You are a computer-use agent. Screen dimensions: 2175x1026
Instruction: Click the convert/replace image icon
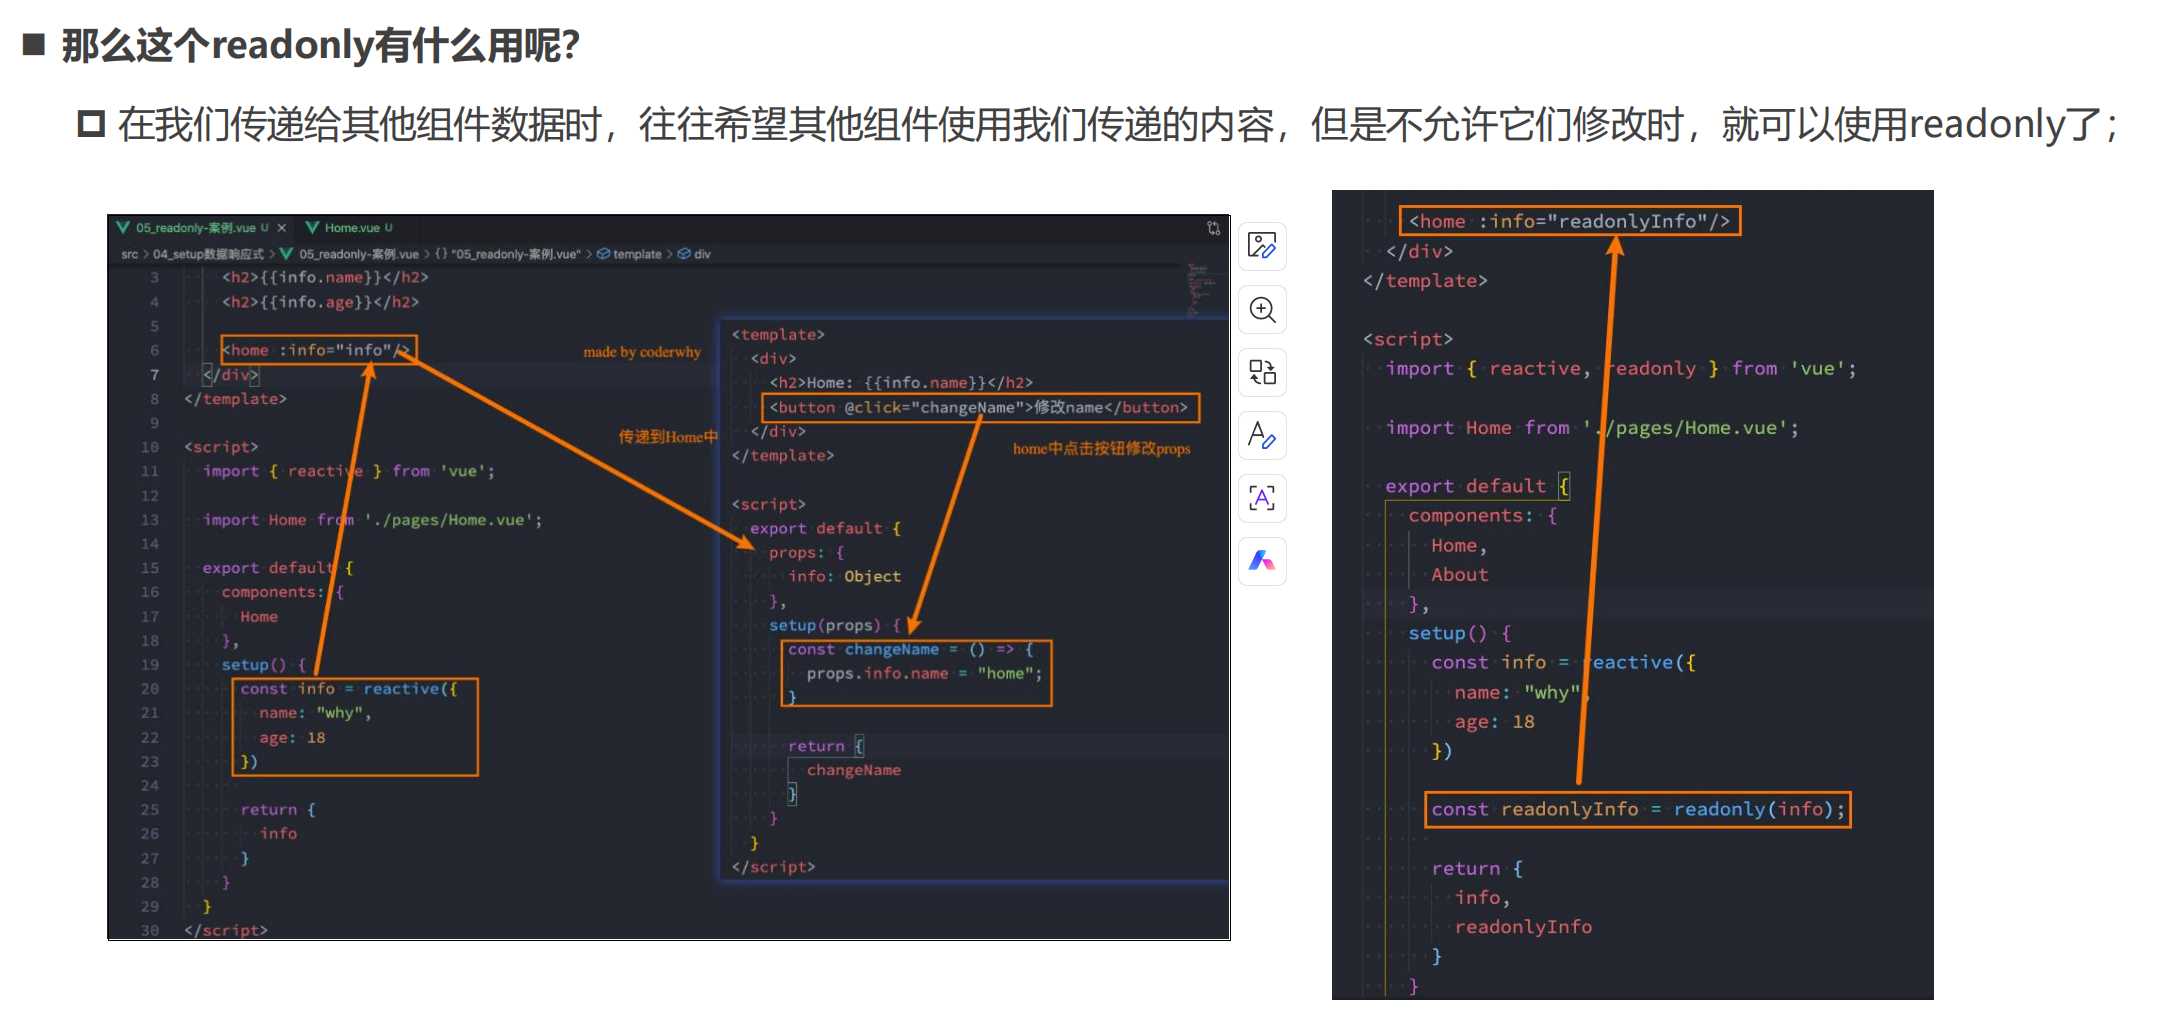pos(1262,373)
